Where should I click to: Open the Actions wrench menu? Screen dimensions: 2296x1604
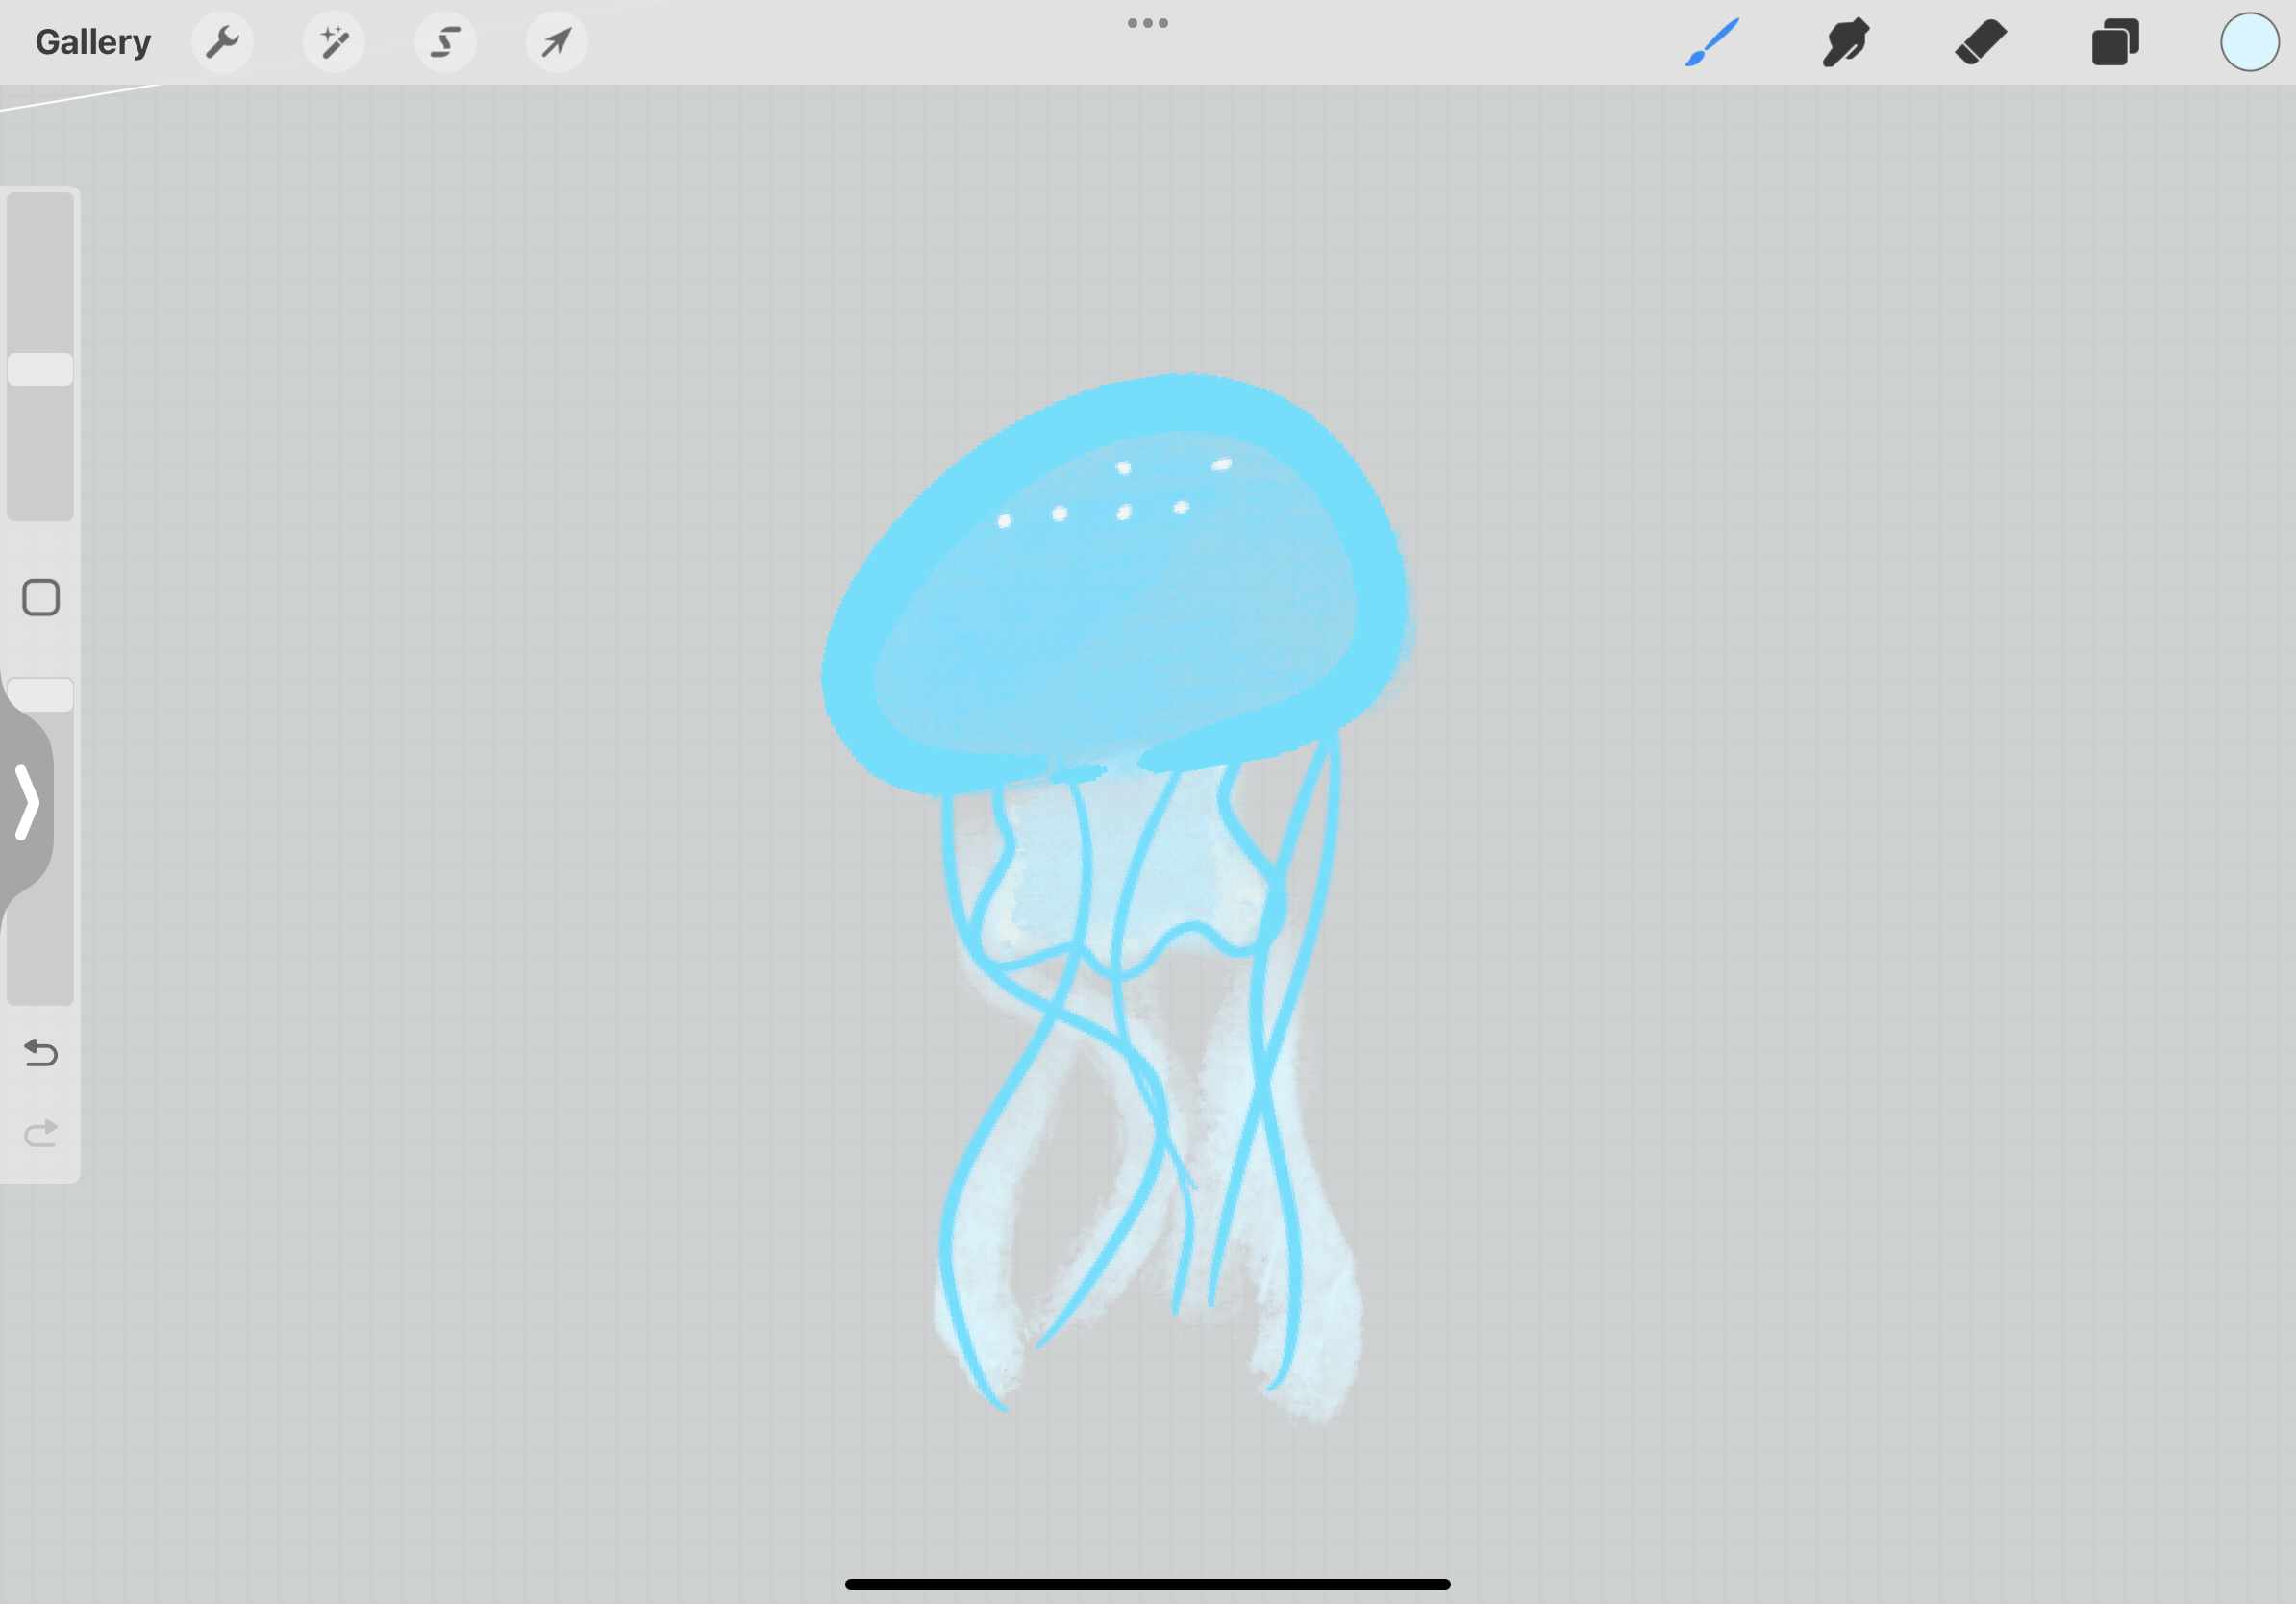(x=222, y=42)
